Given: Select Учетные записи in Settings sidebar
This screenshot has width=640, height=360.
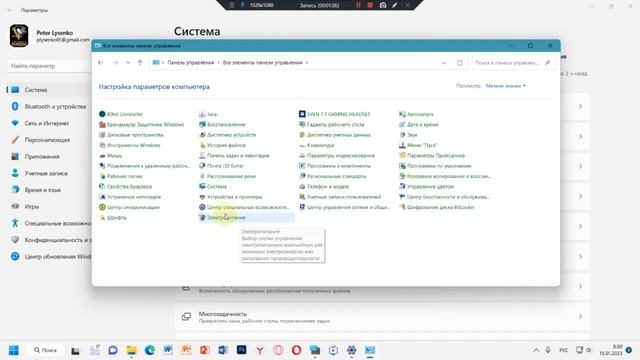Looking at the screenshot, I should point(49,173).
